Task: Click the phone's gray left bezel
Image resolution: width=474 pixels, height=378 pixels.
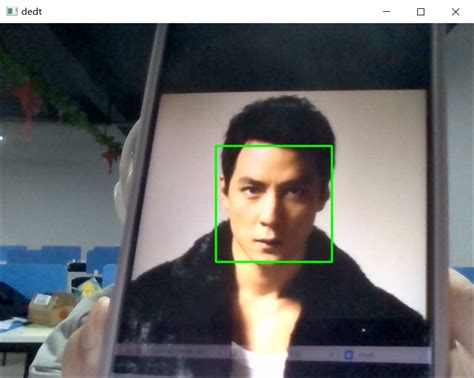Action: pyautogui.click(x=133, y=200)
